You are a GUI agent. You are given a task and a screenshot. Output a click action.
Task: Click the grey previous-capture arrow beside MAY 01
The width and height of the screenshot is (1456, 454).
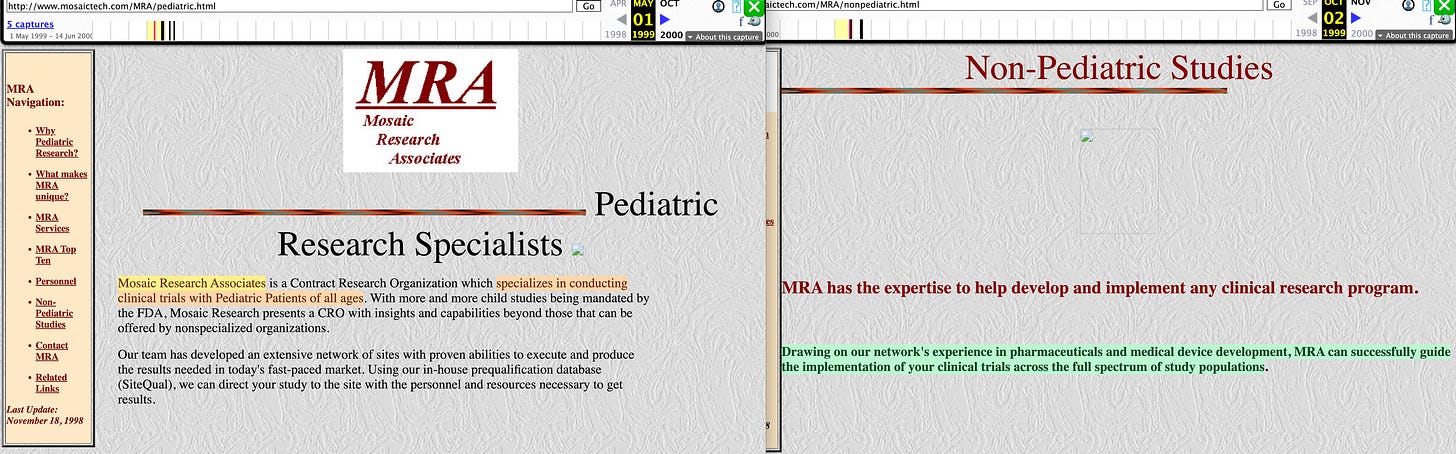click(622, 19)
